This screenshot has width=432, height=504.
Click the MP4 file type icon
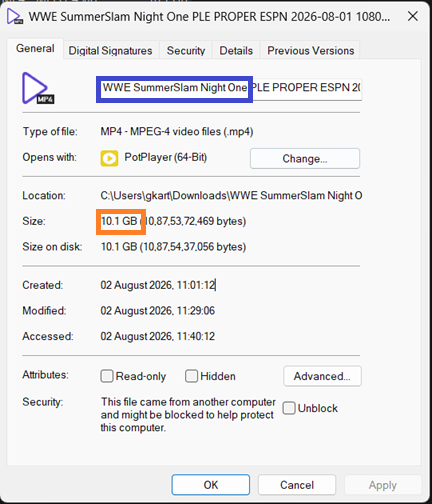[x=38, y=88]
